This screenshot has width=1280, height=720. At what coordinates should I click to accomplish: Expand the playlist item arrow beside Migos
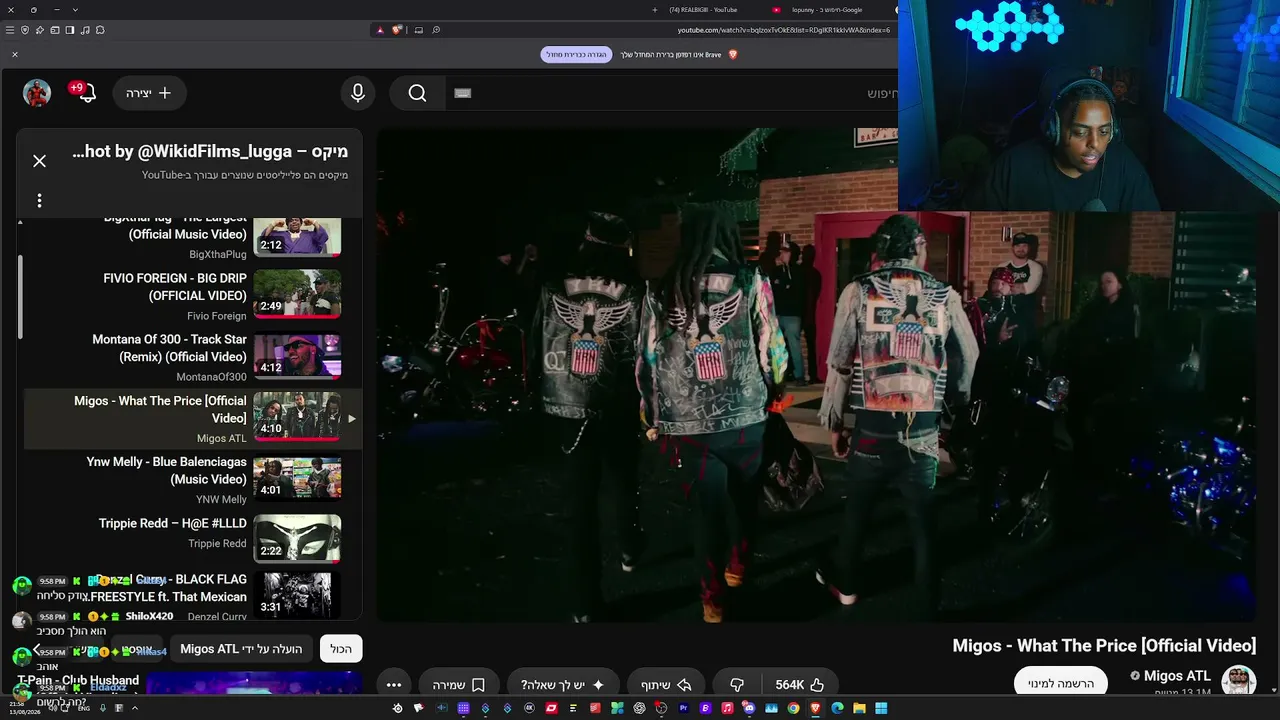[x=351, y=418]
